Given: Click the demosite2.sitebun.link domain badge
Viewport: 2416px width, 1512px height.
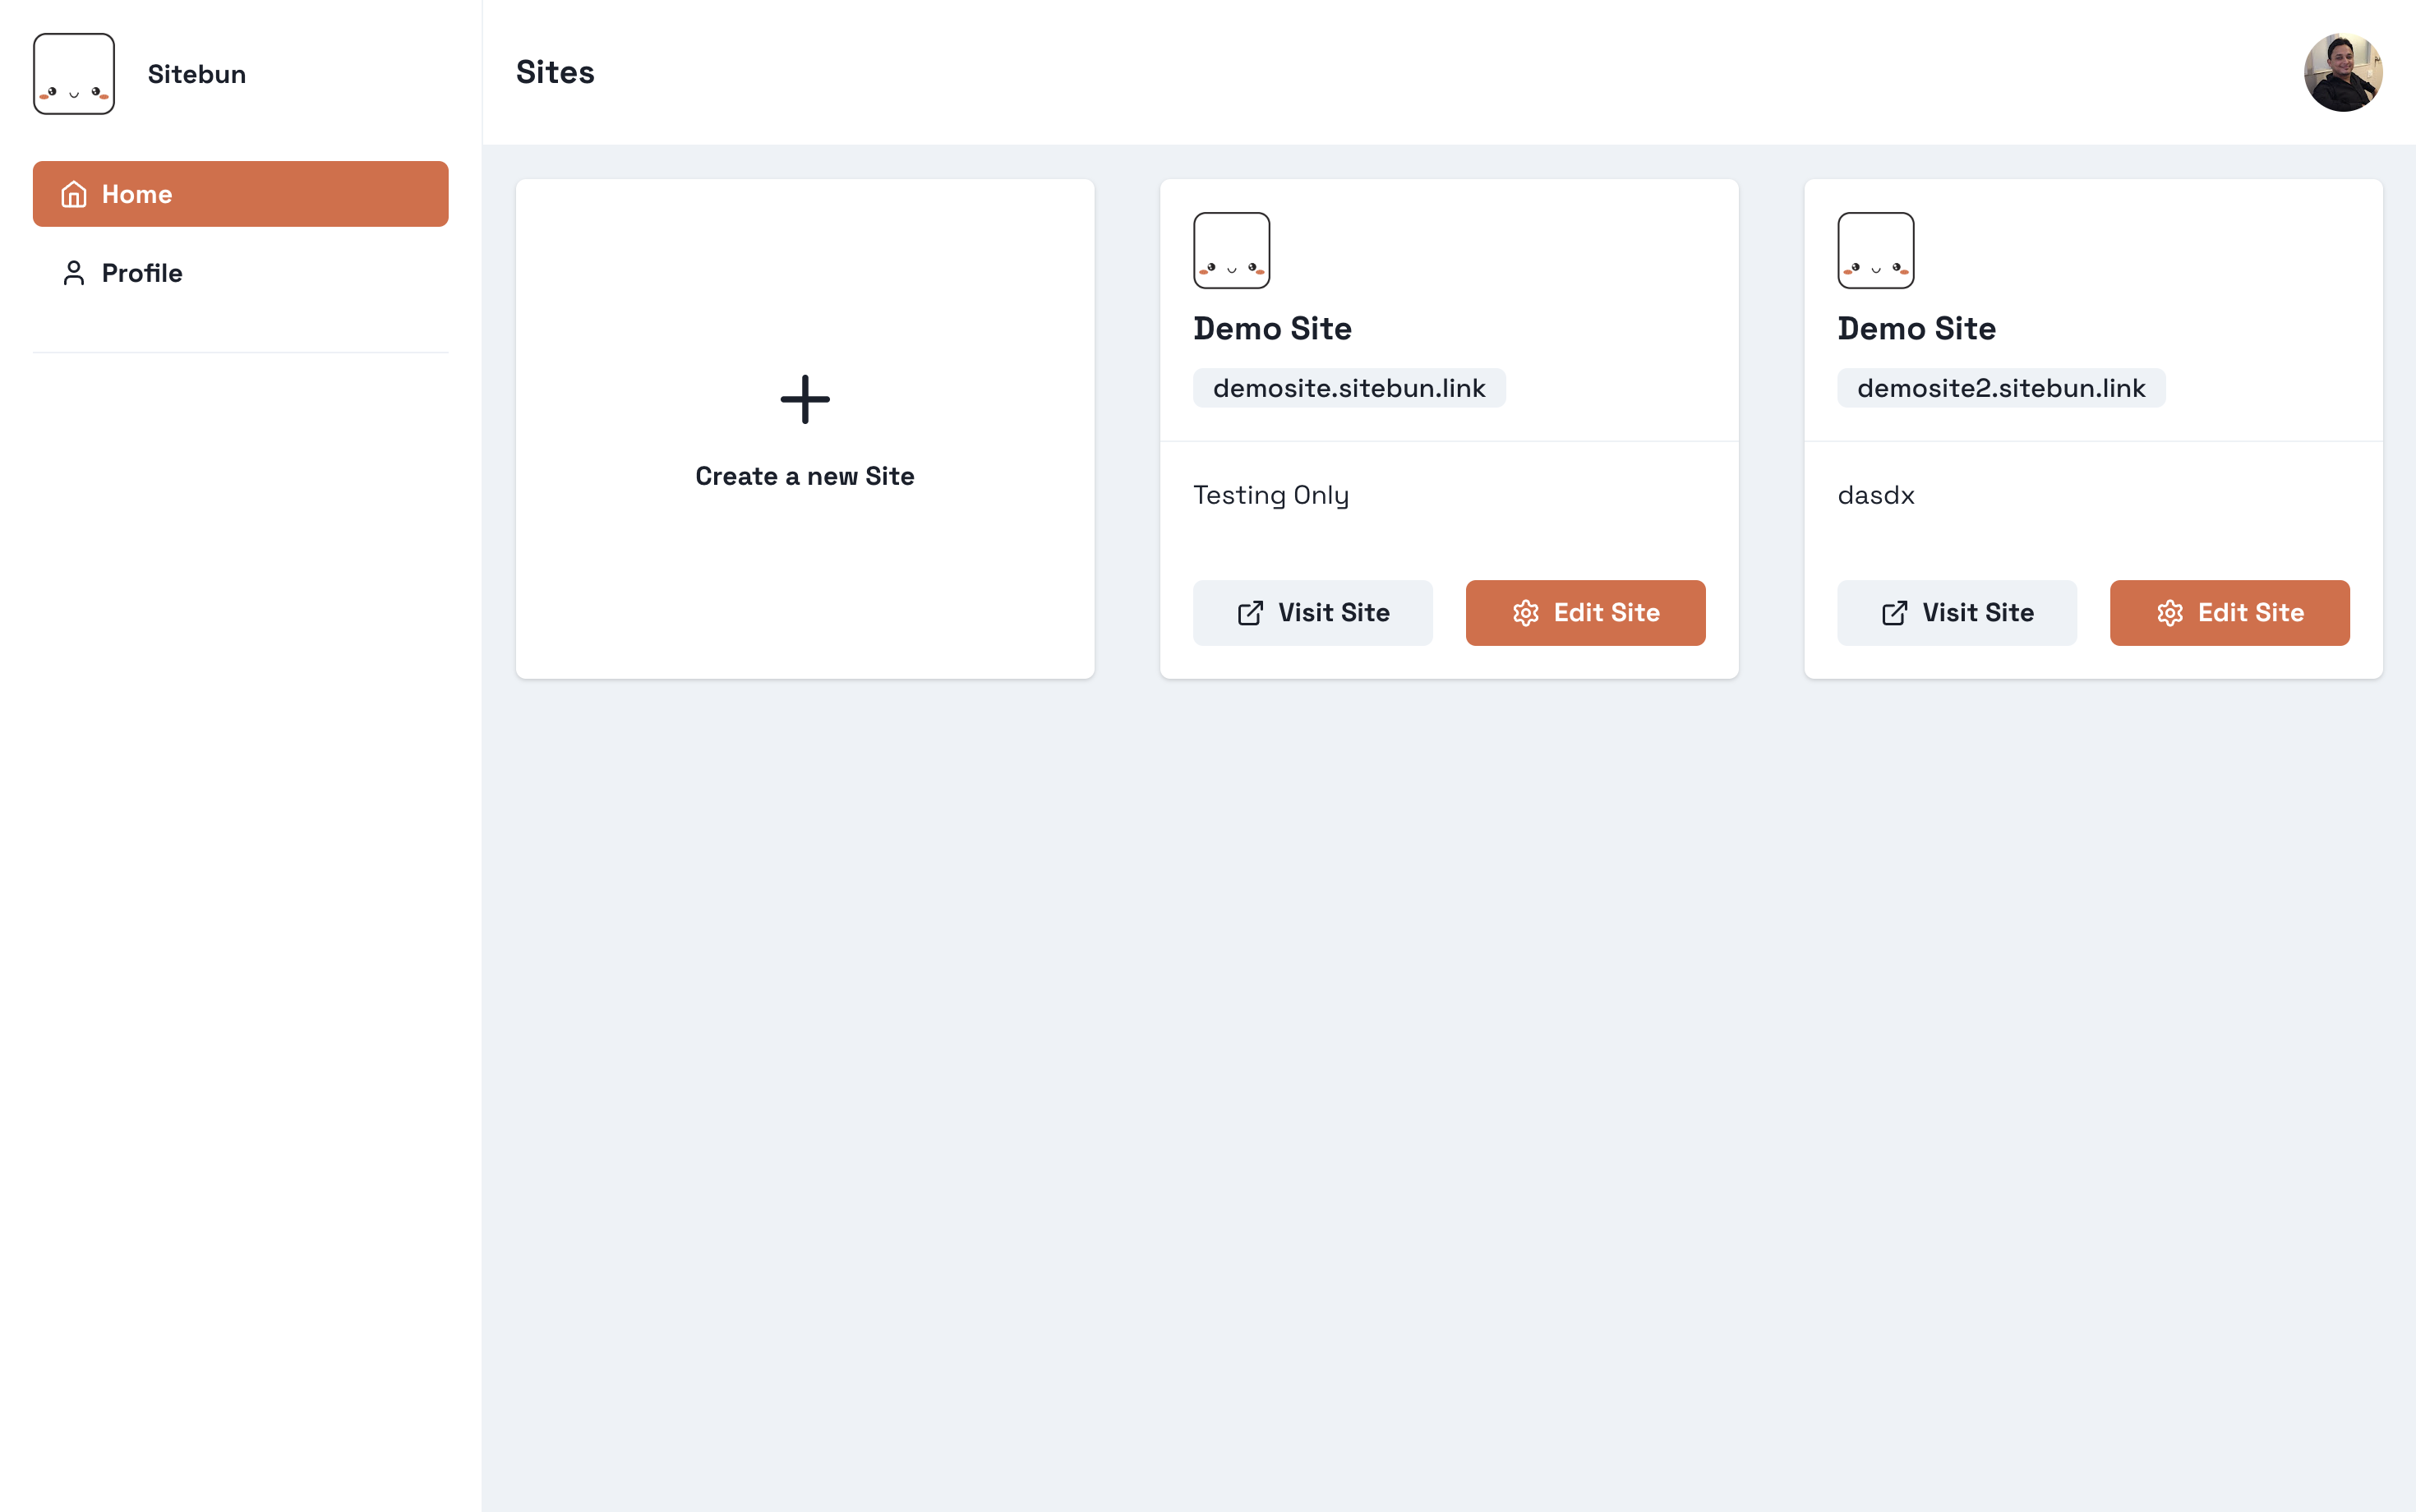Looking at the screenshot, I should tap(2000, 388).
